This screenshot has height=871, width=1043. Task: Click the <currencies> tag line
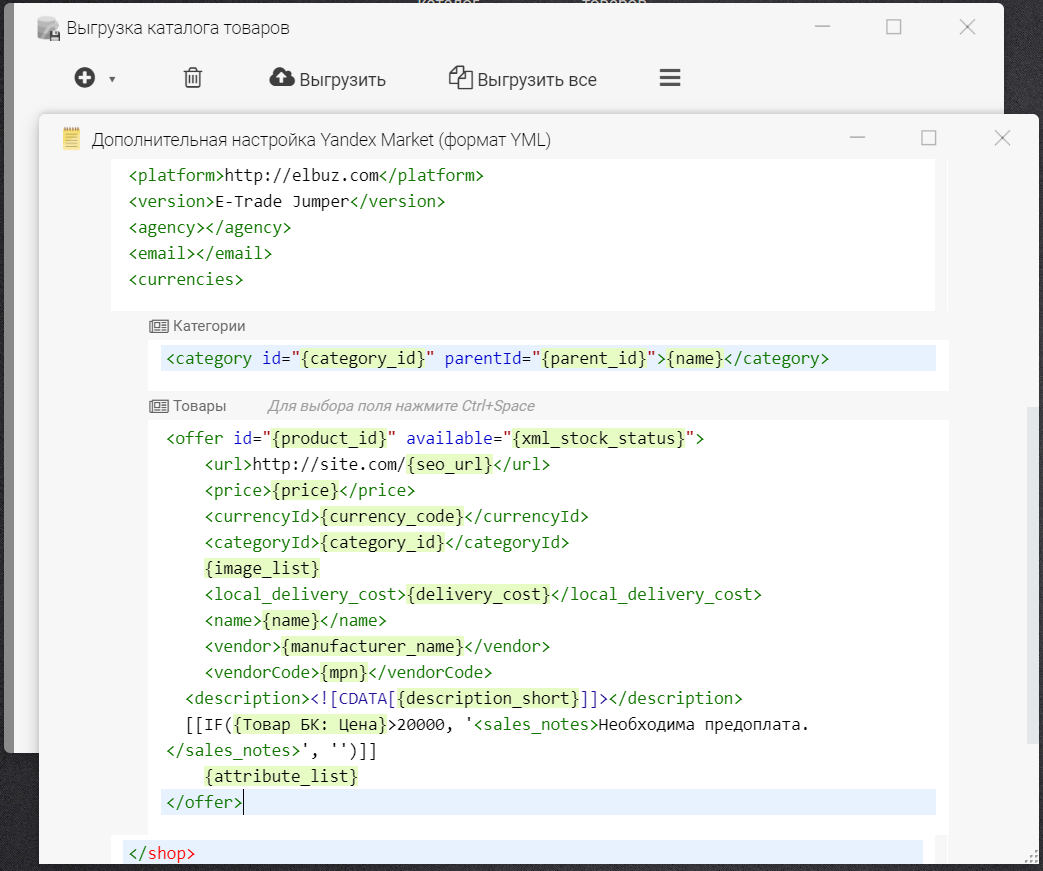pos(186,279)
